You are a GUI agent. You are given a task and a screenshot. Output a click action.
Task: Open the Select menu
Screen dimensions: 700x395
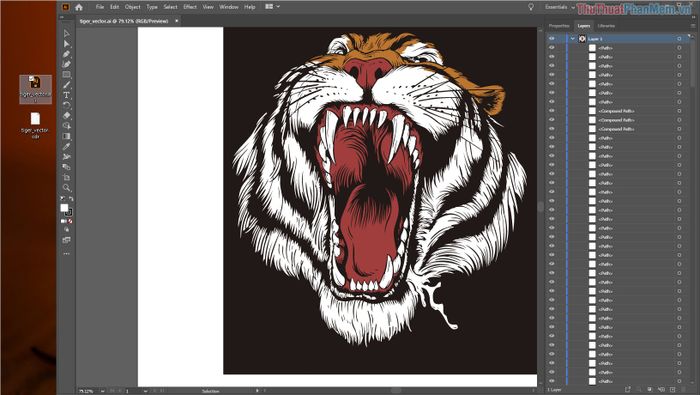pyautogui.click(x=171, y=7)
